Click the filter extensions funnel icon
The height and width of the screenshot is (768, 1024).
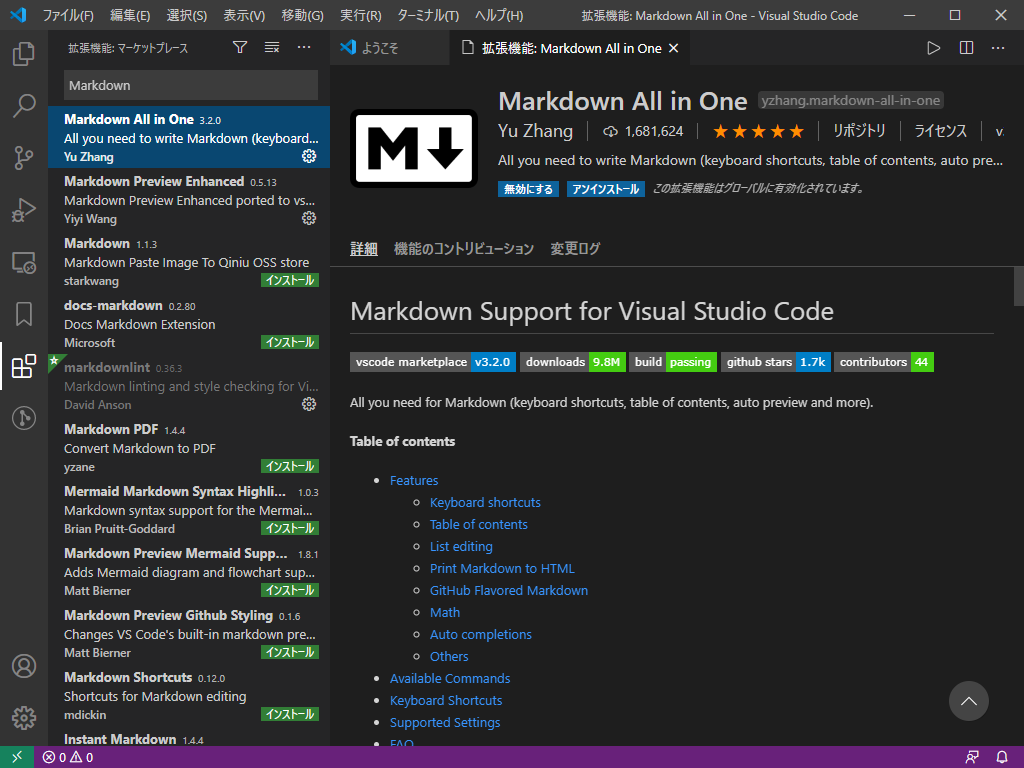tap(240, 47)
